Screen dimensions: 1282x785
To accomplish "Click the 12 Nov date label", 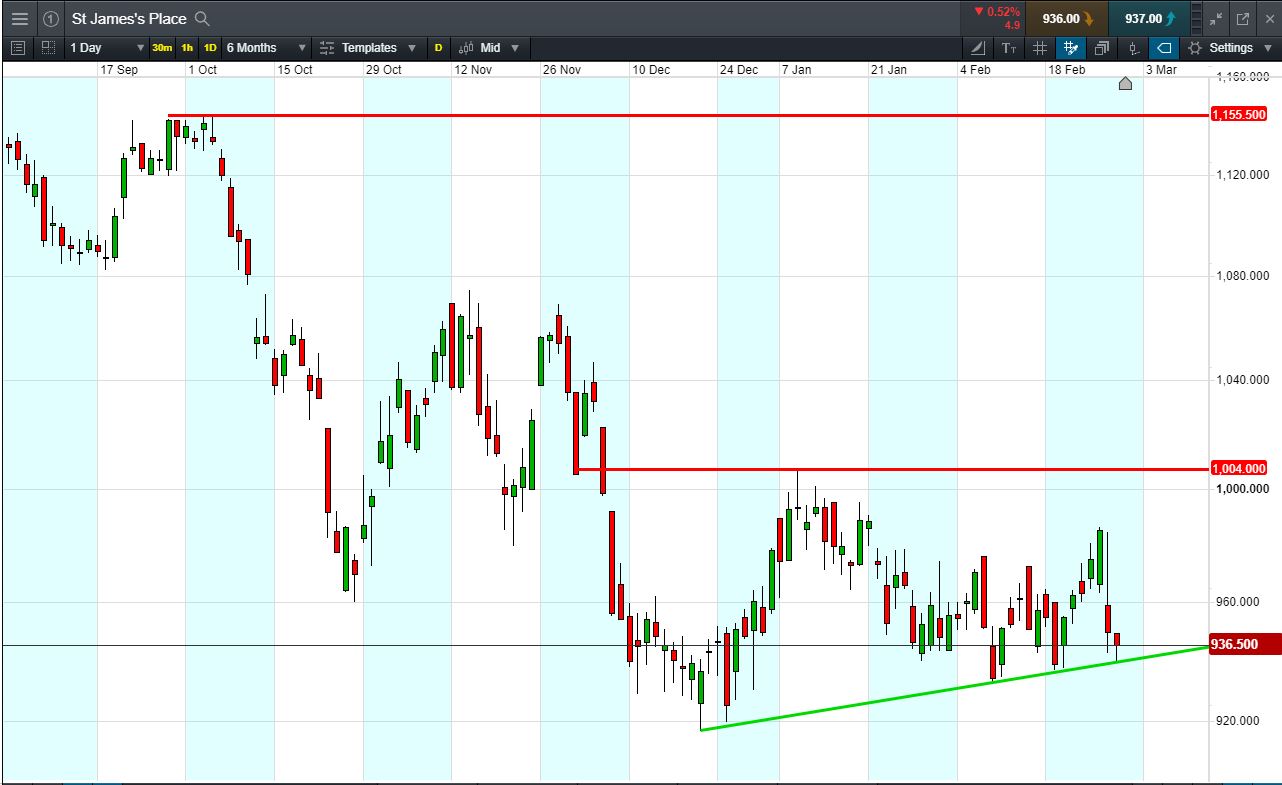I will click(x=473, y=70).
